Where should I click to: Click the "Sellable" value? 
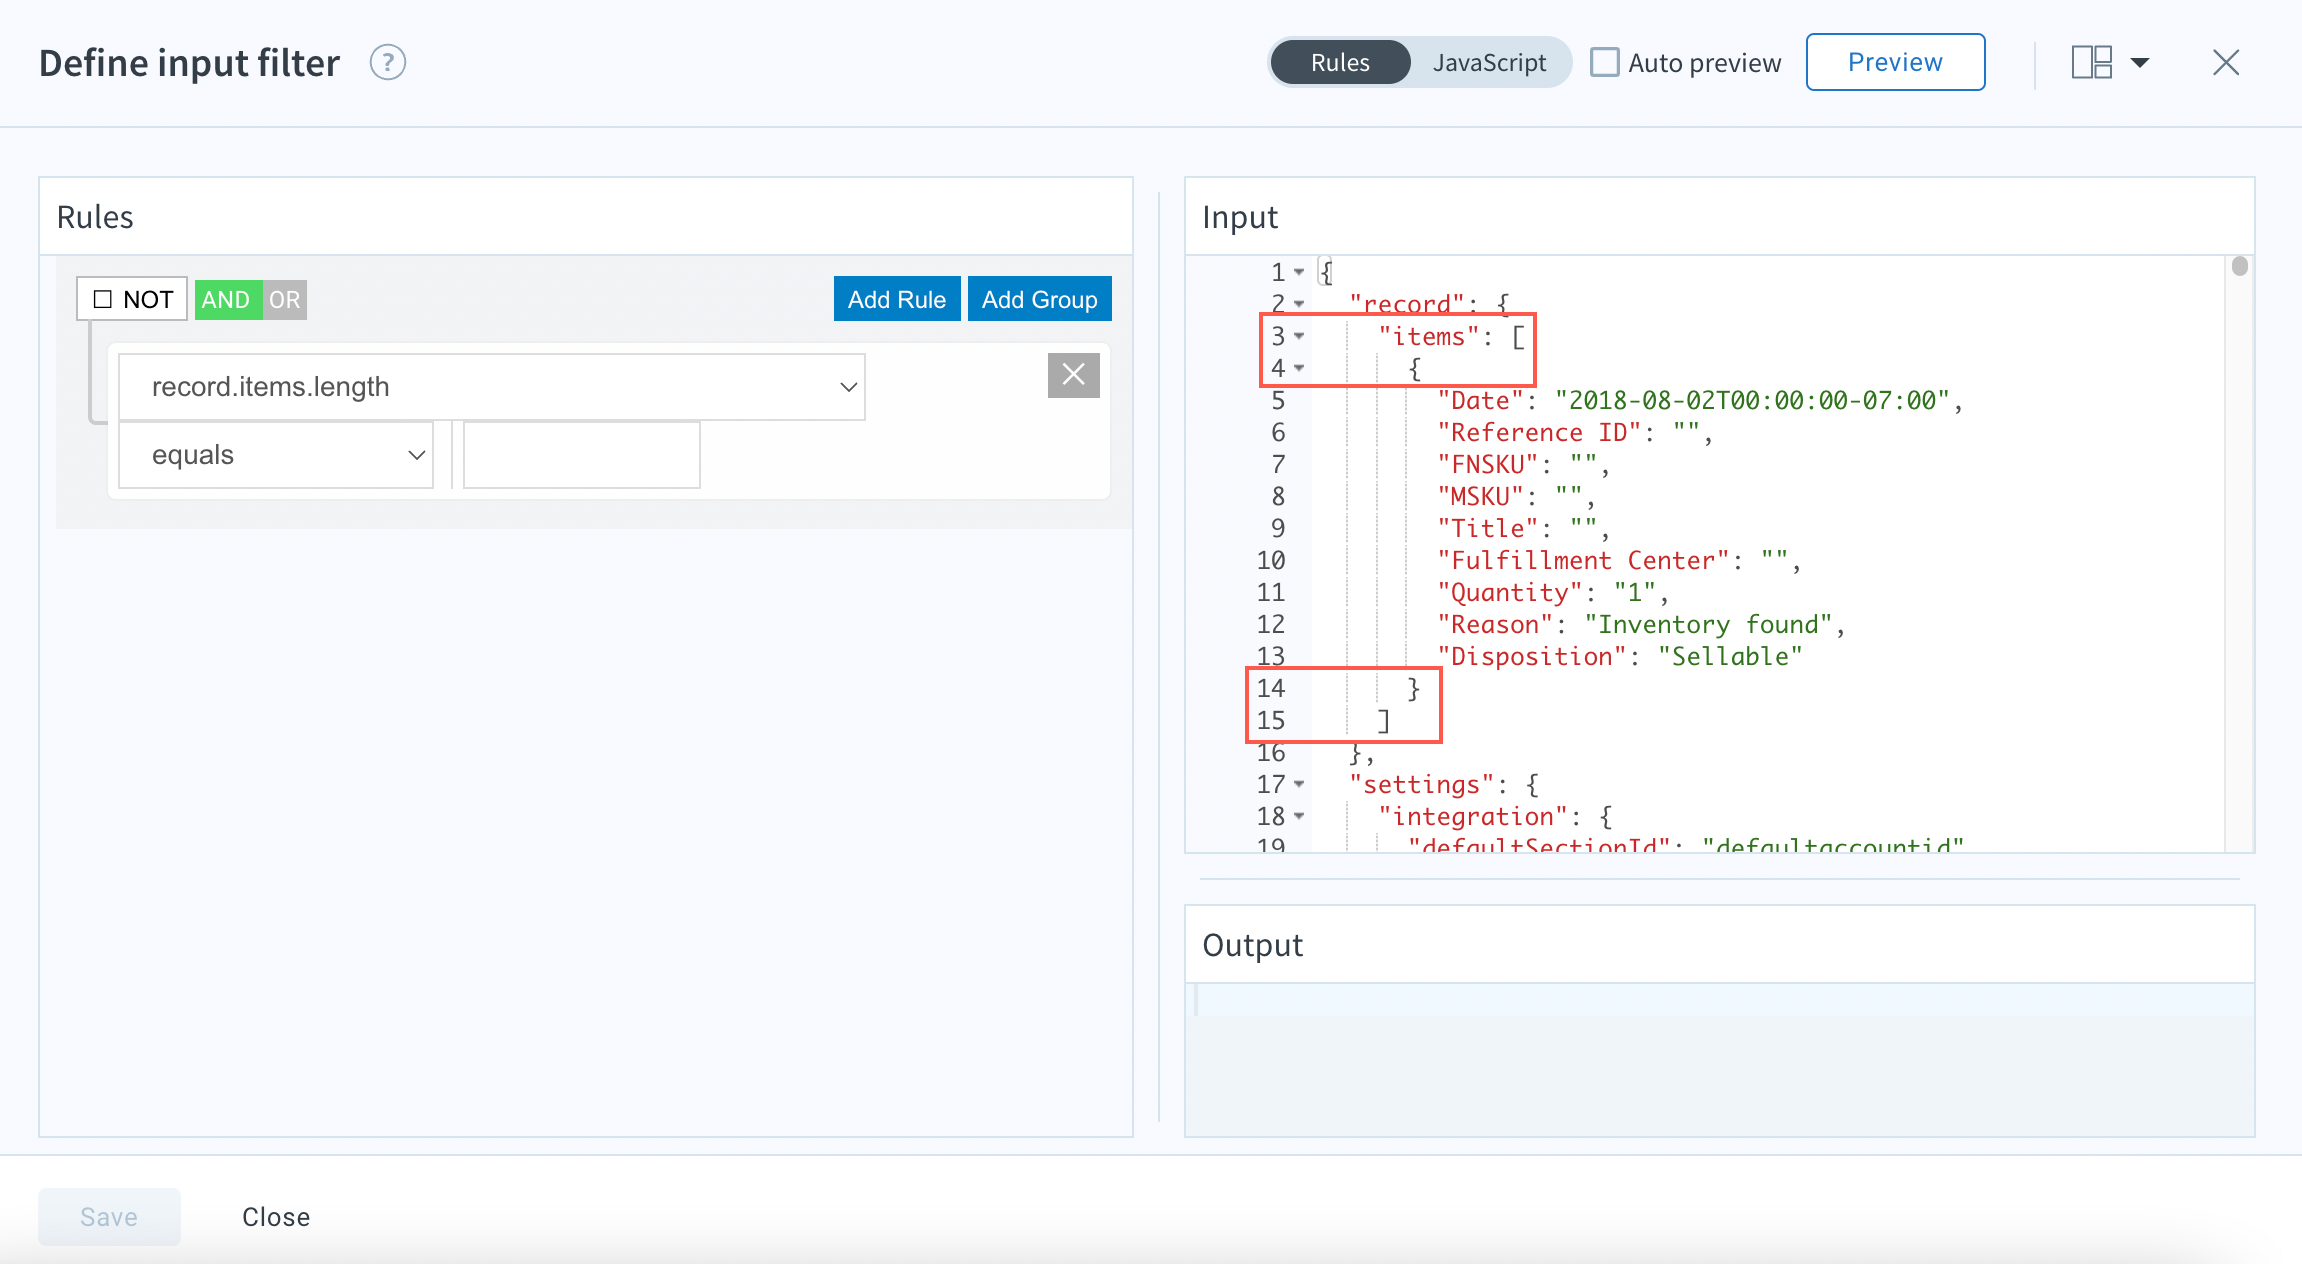coord(1730,657)
